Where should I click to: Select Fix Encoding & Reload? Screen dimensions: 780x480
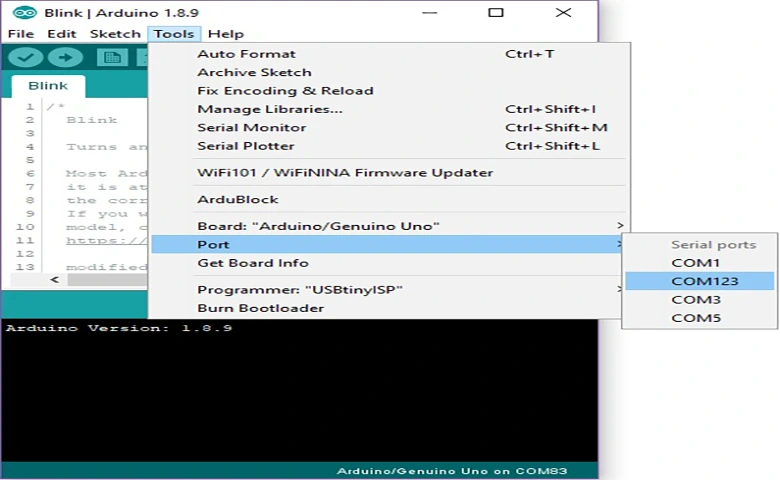(x=388, y=91)
